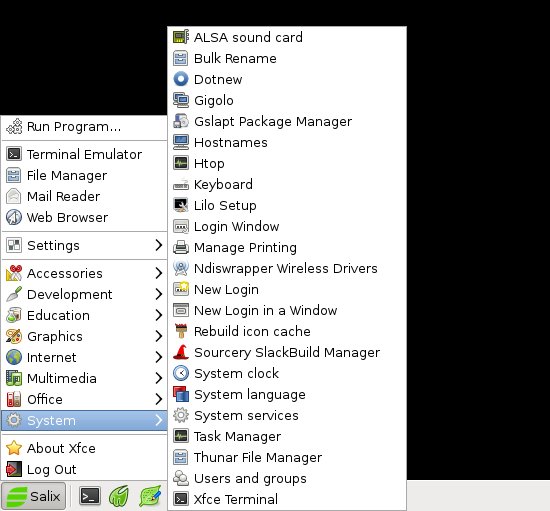Click the New Login icon
This screenshot has width=550, height=511.
181,289
